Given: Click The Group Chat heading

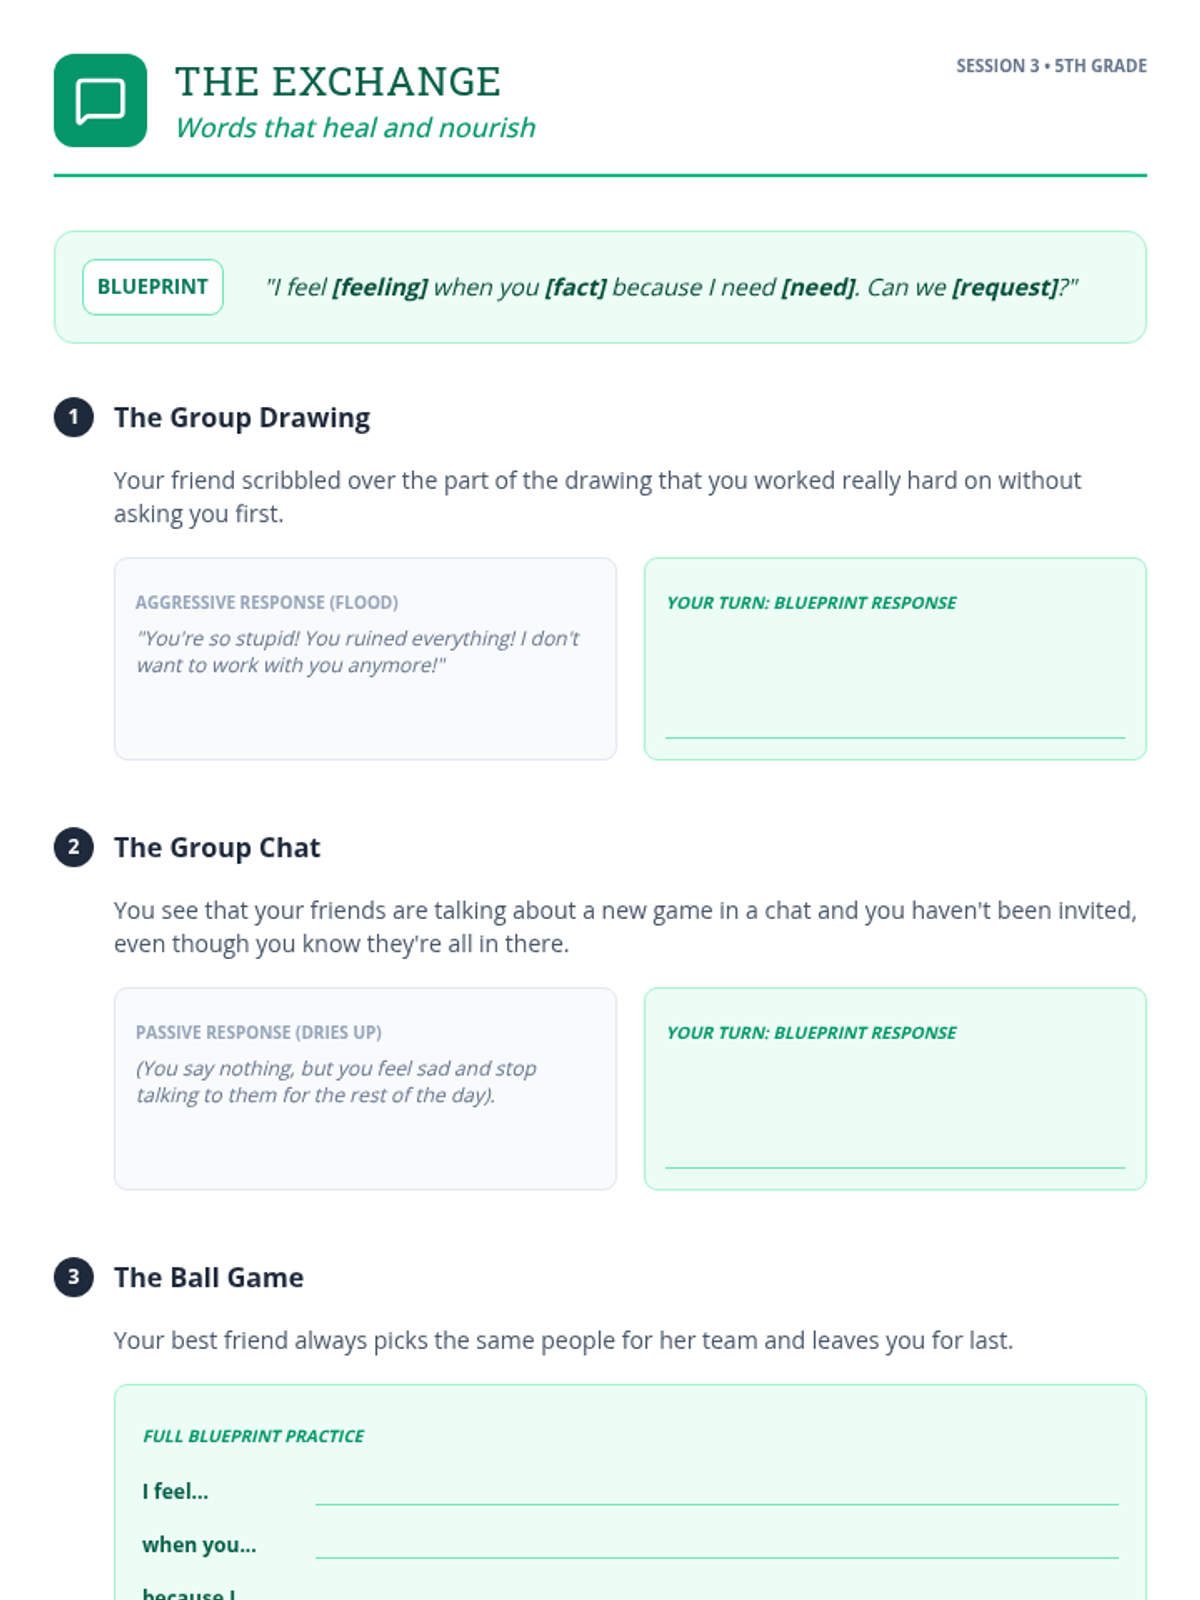Looking at the screenshot, I should tap(217, 847).
